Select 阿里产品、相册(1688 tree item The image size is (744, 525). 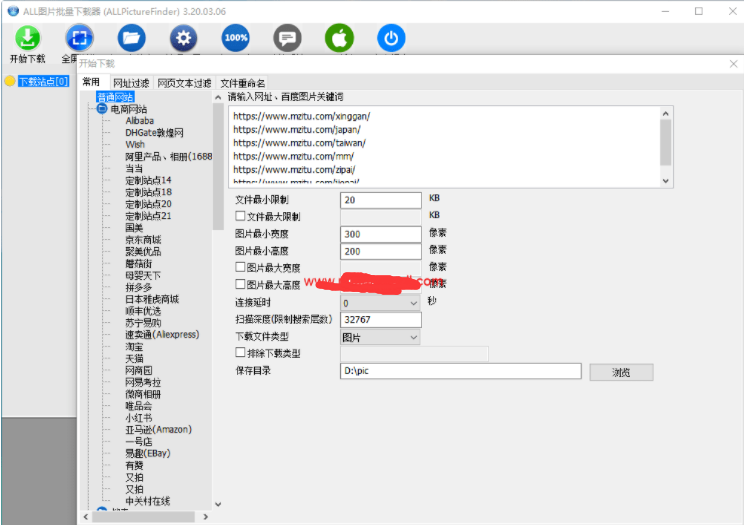click(x=168, y=156)
